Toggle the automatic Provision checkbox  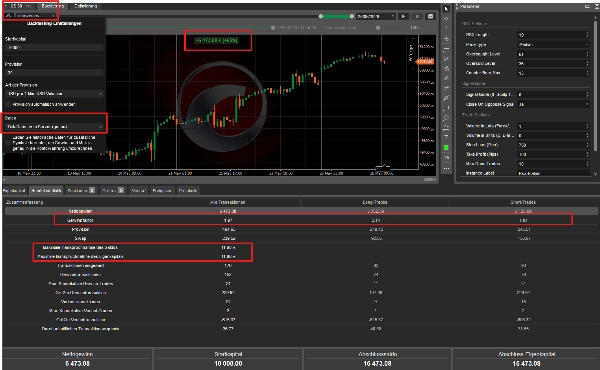click(x=8, y=104)
